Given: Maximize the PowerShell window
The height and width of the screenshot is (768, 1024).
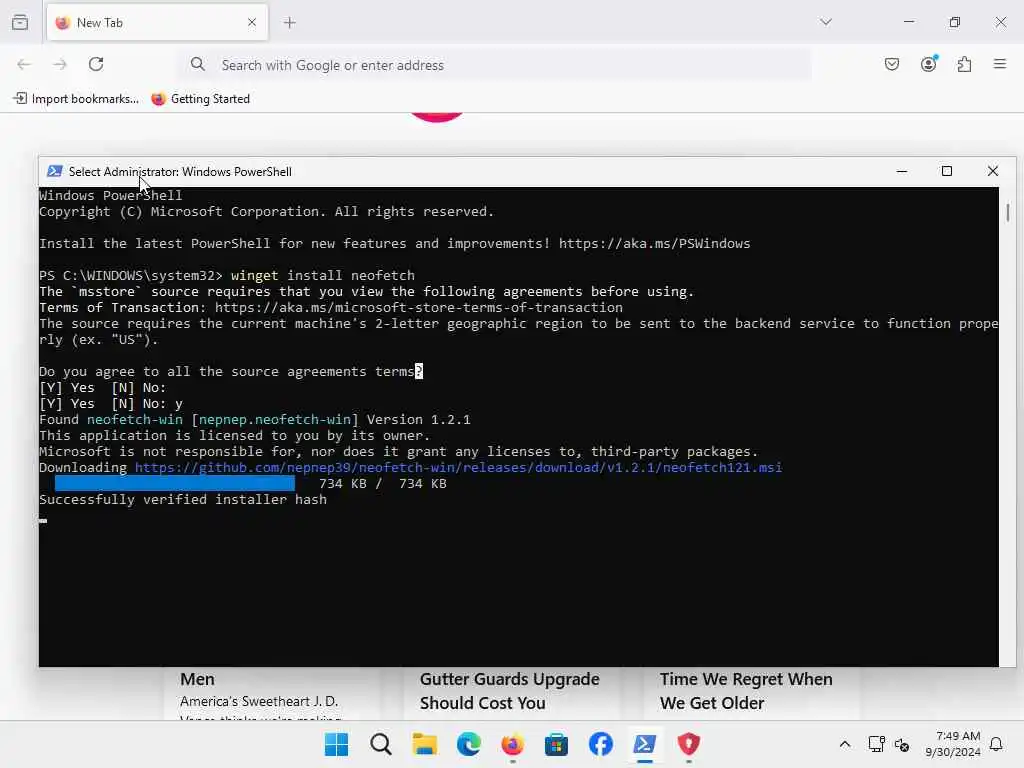Looking at the screenshot, I should click(x=947, y=171).
